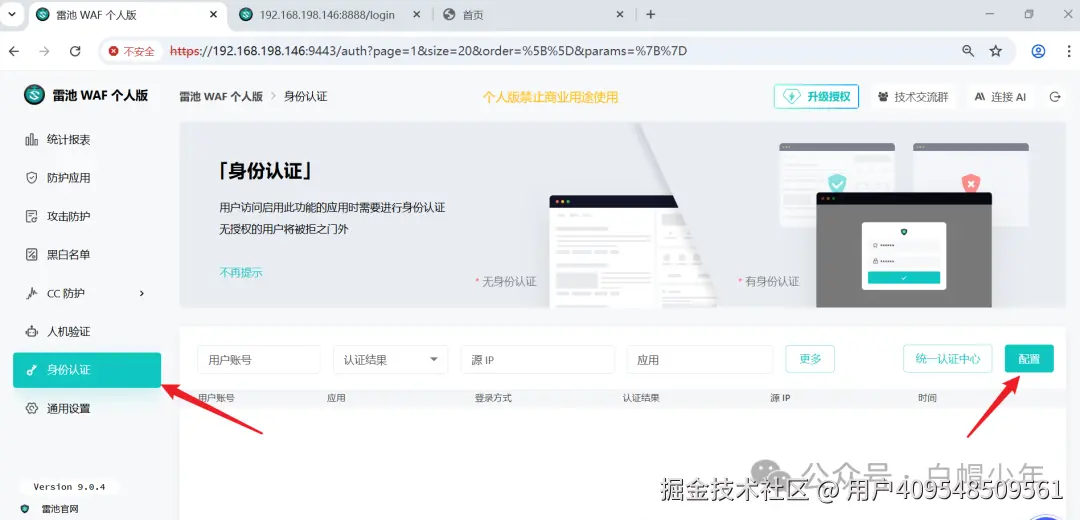Click the gear icon beside 通用设置
This screenshot has height=520, width=1080.
coord(32,408)
